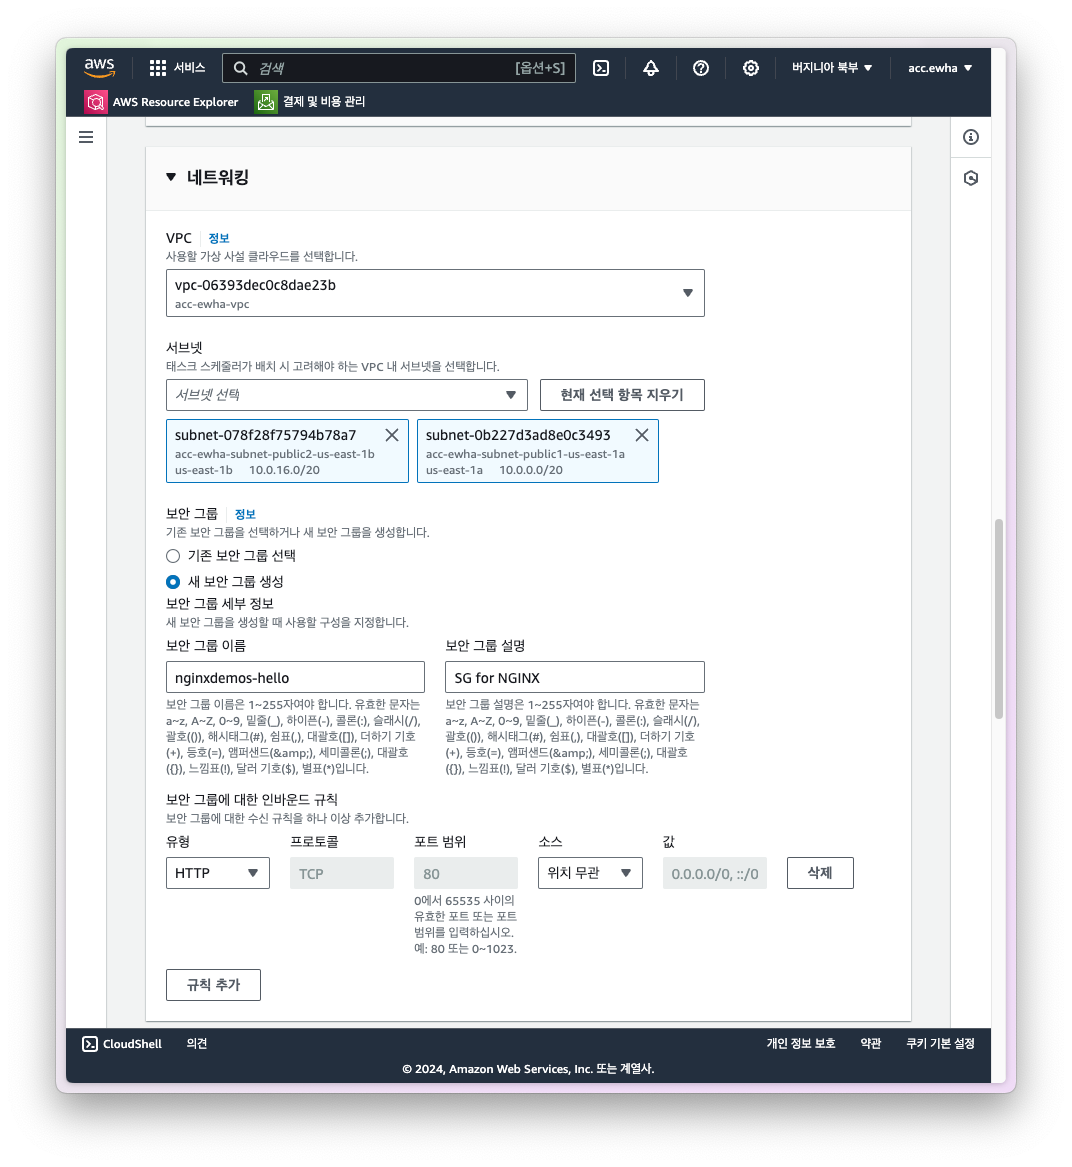Open the help question mark icon
This screenshot has height=1167, width=1072.
click(x=701, y=68)
